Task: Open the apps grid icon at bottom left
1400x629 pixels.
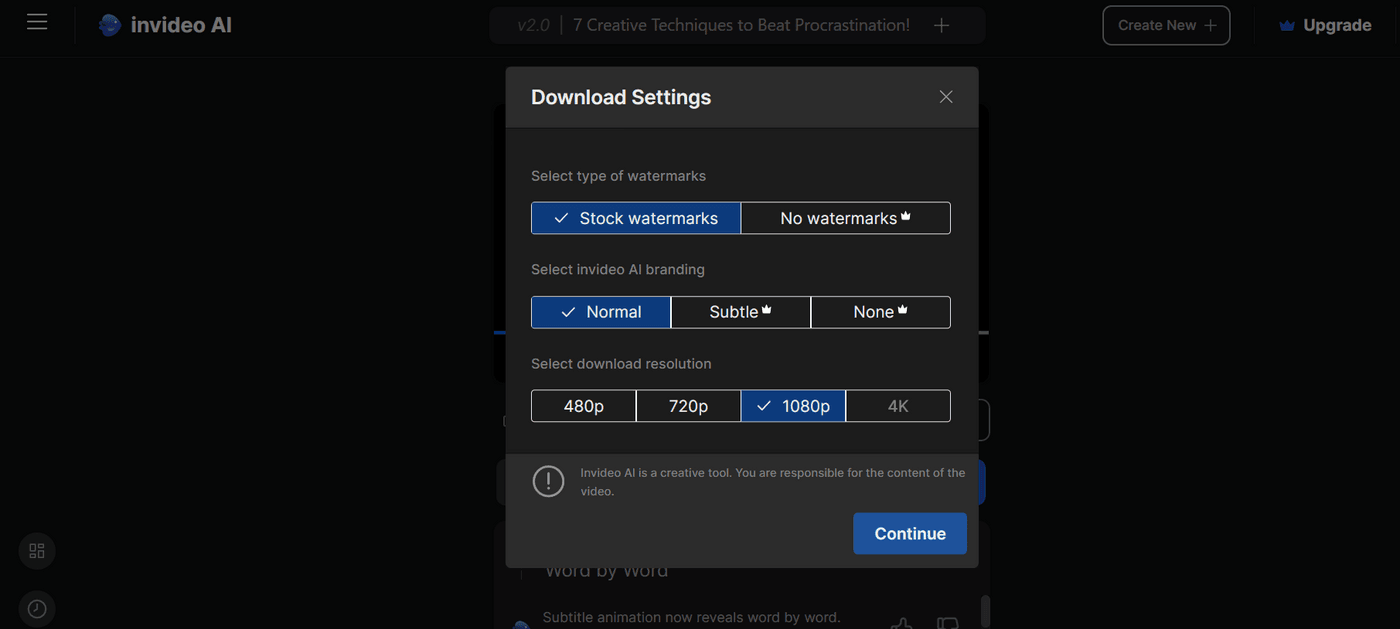Action: tap(36, 550)
